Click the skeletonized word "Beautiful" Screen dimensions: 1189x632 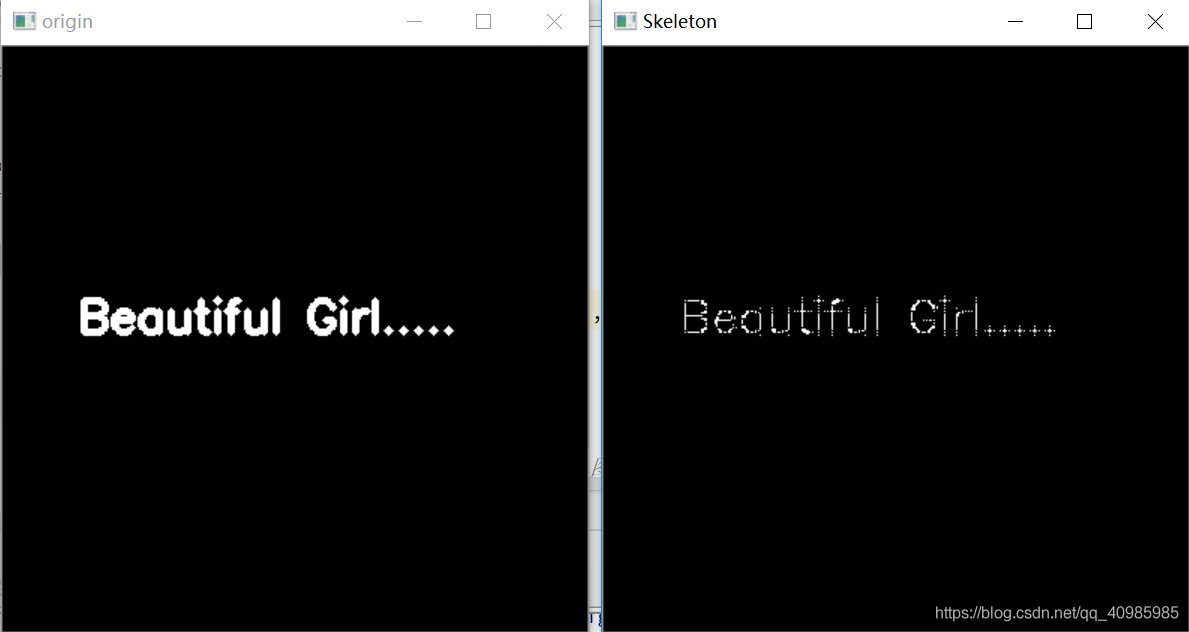click(781, 317)
